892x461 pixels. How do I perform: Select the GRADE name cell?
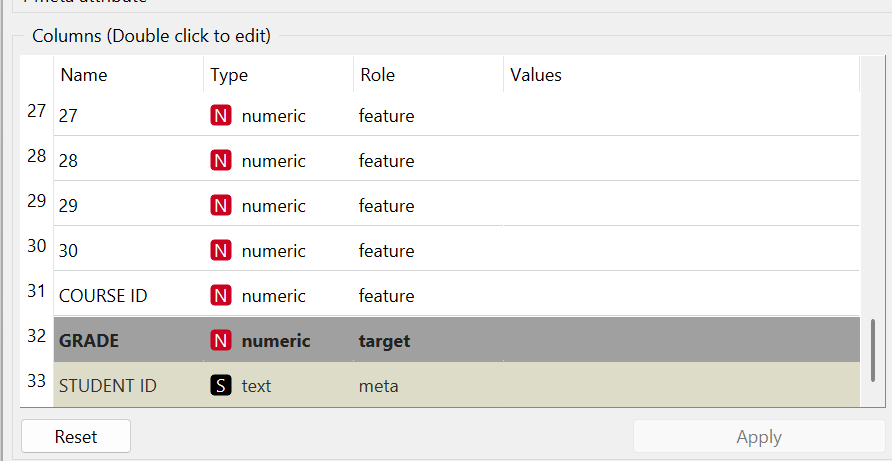click(x=129, y=340)
